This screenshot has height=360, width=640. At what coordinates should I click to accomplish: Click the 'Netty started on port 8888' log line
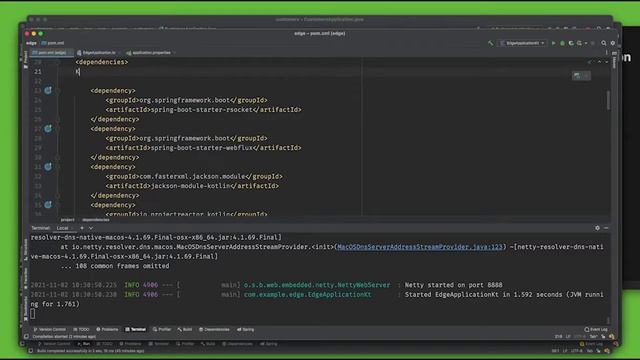tap(453, 285)
